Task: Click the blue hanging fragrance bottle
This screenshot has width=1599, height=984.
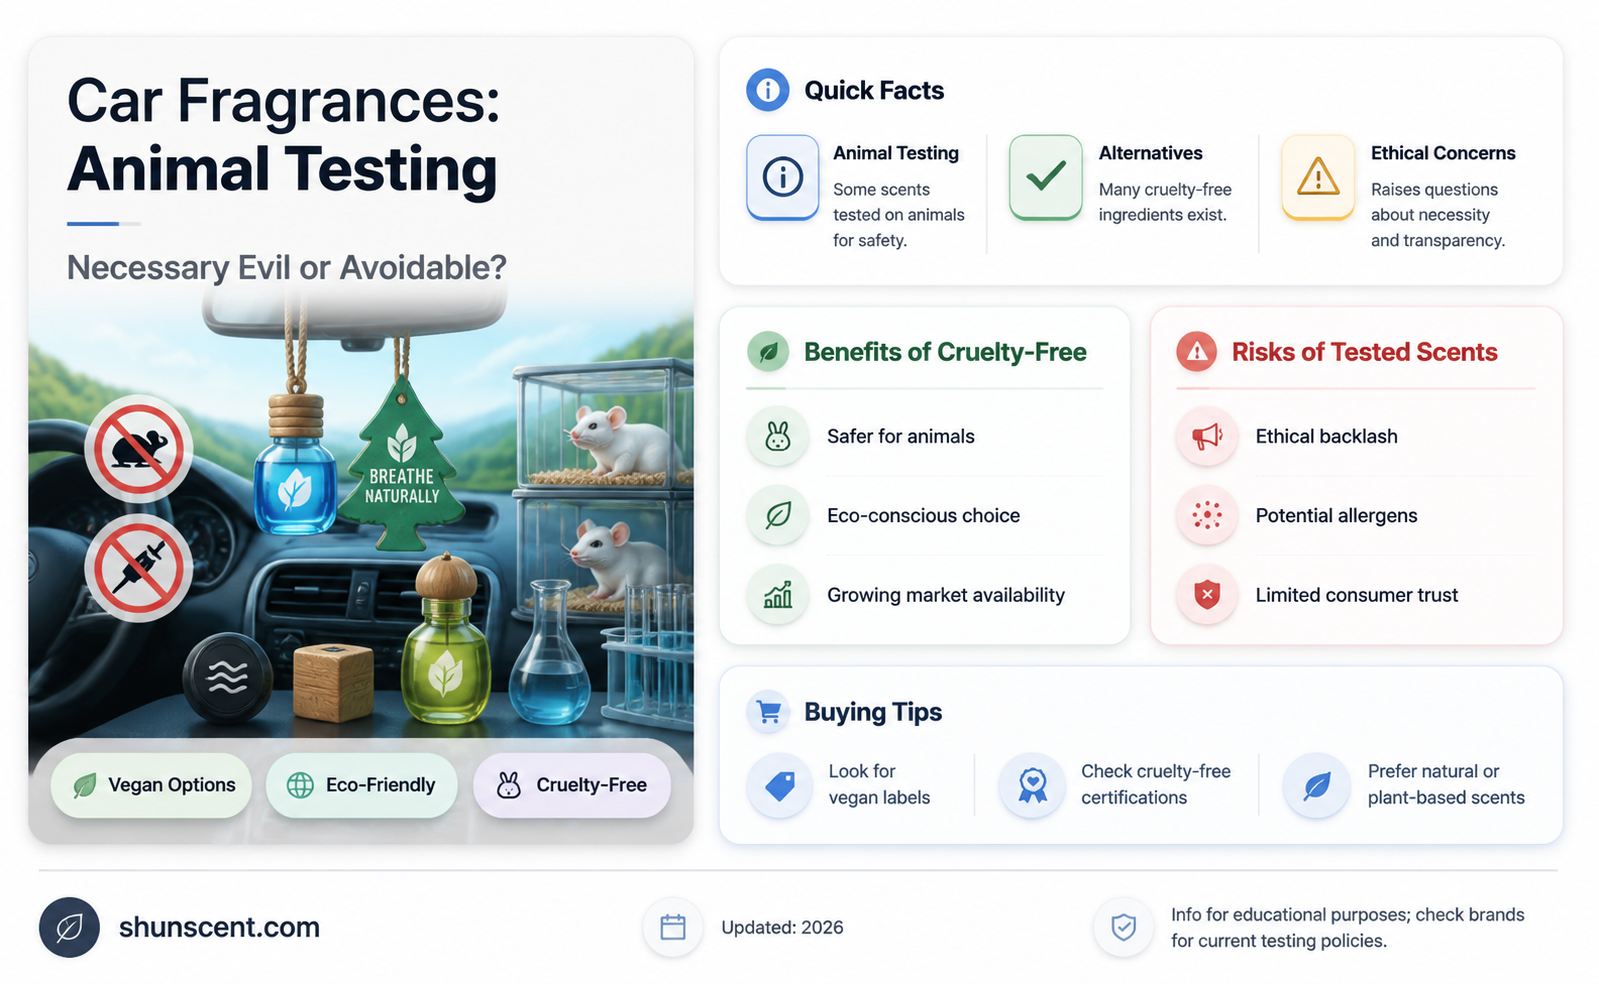Action: click(295, 463)
